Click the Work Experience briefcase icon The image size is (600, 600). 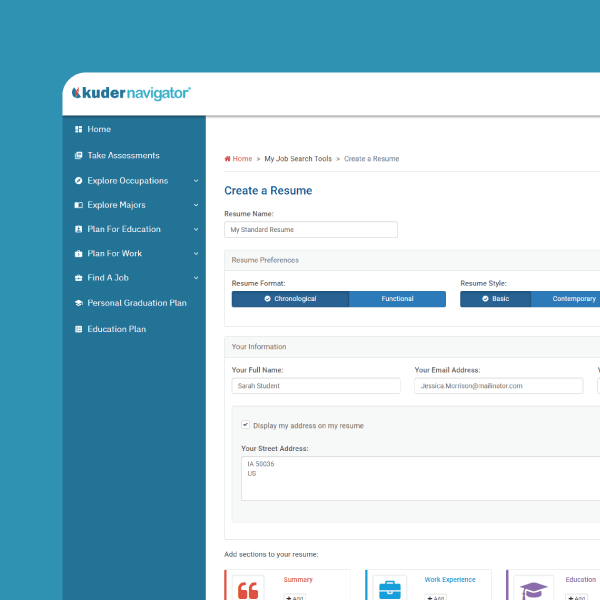390,589
